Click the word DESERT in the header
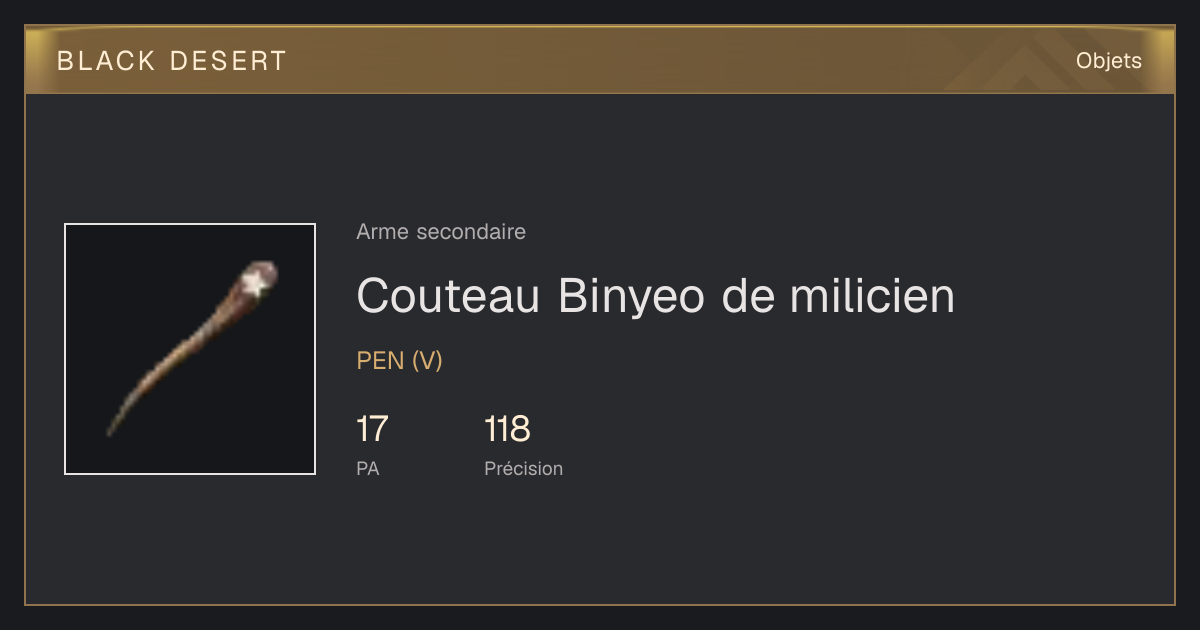The image size is (1200, 630). tap(229, 61)
